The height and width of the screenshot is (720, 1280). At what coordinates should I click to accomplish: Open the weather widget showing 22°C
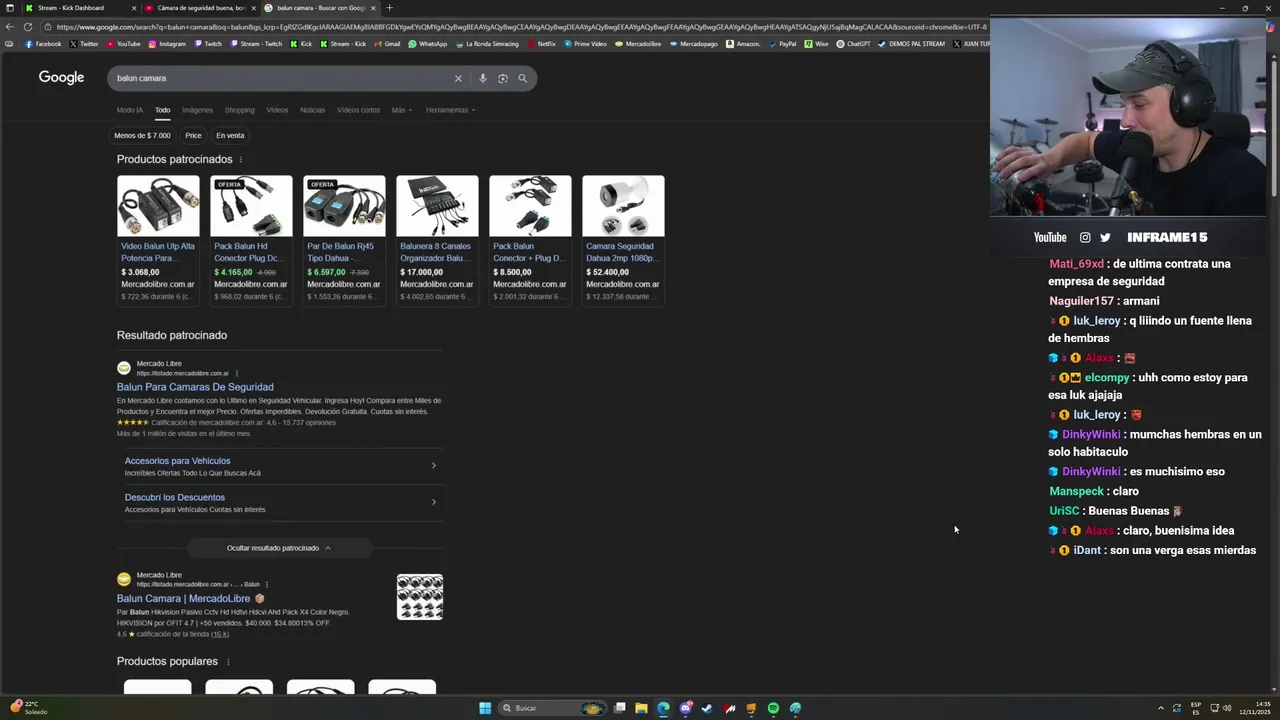pos(29,708)
